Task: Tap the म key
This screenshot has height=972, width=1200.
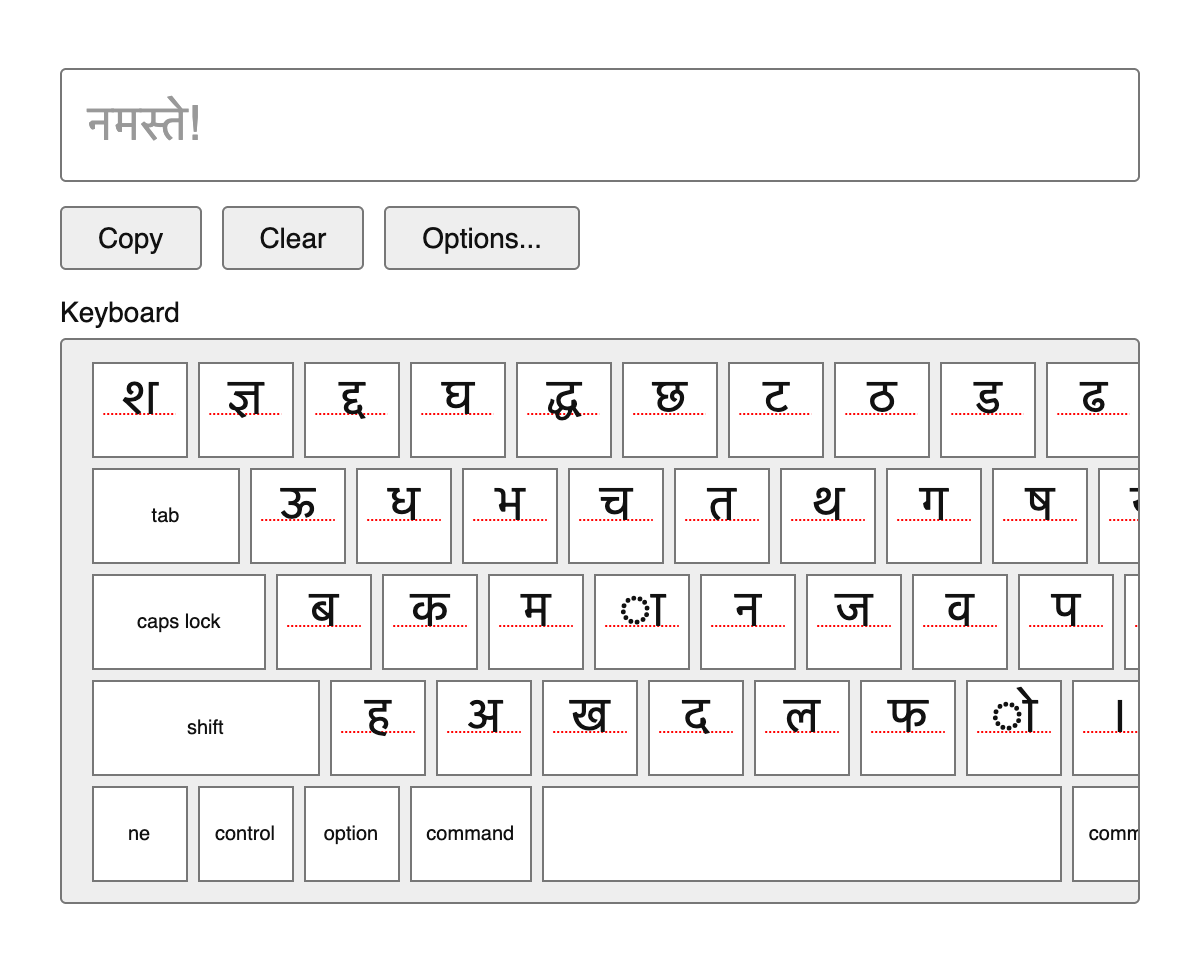Action: click(x=536, y=622)
